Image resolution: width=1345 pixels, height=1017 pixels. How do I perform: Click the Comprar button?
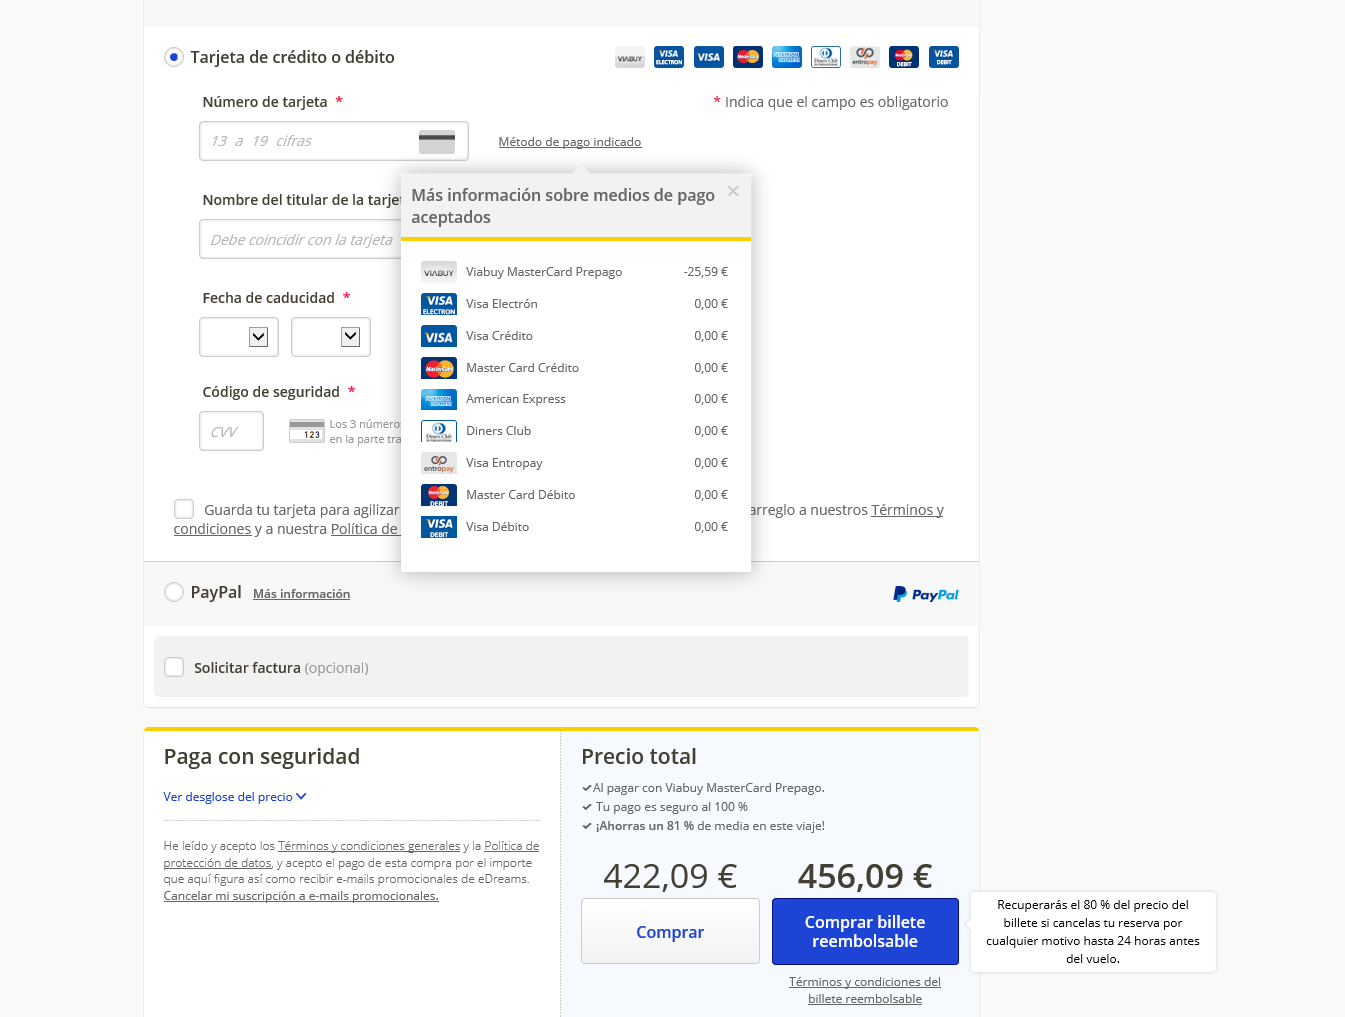coord(670,931)
